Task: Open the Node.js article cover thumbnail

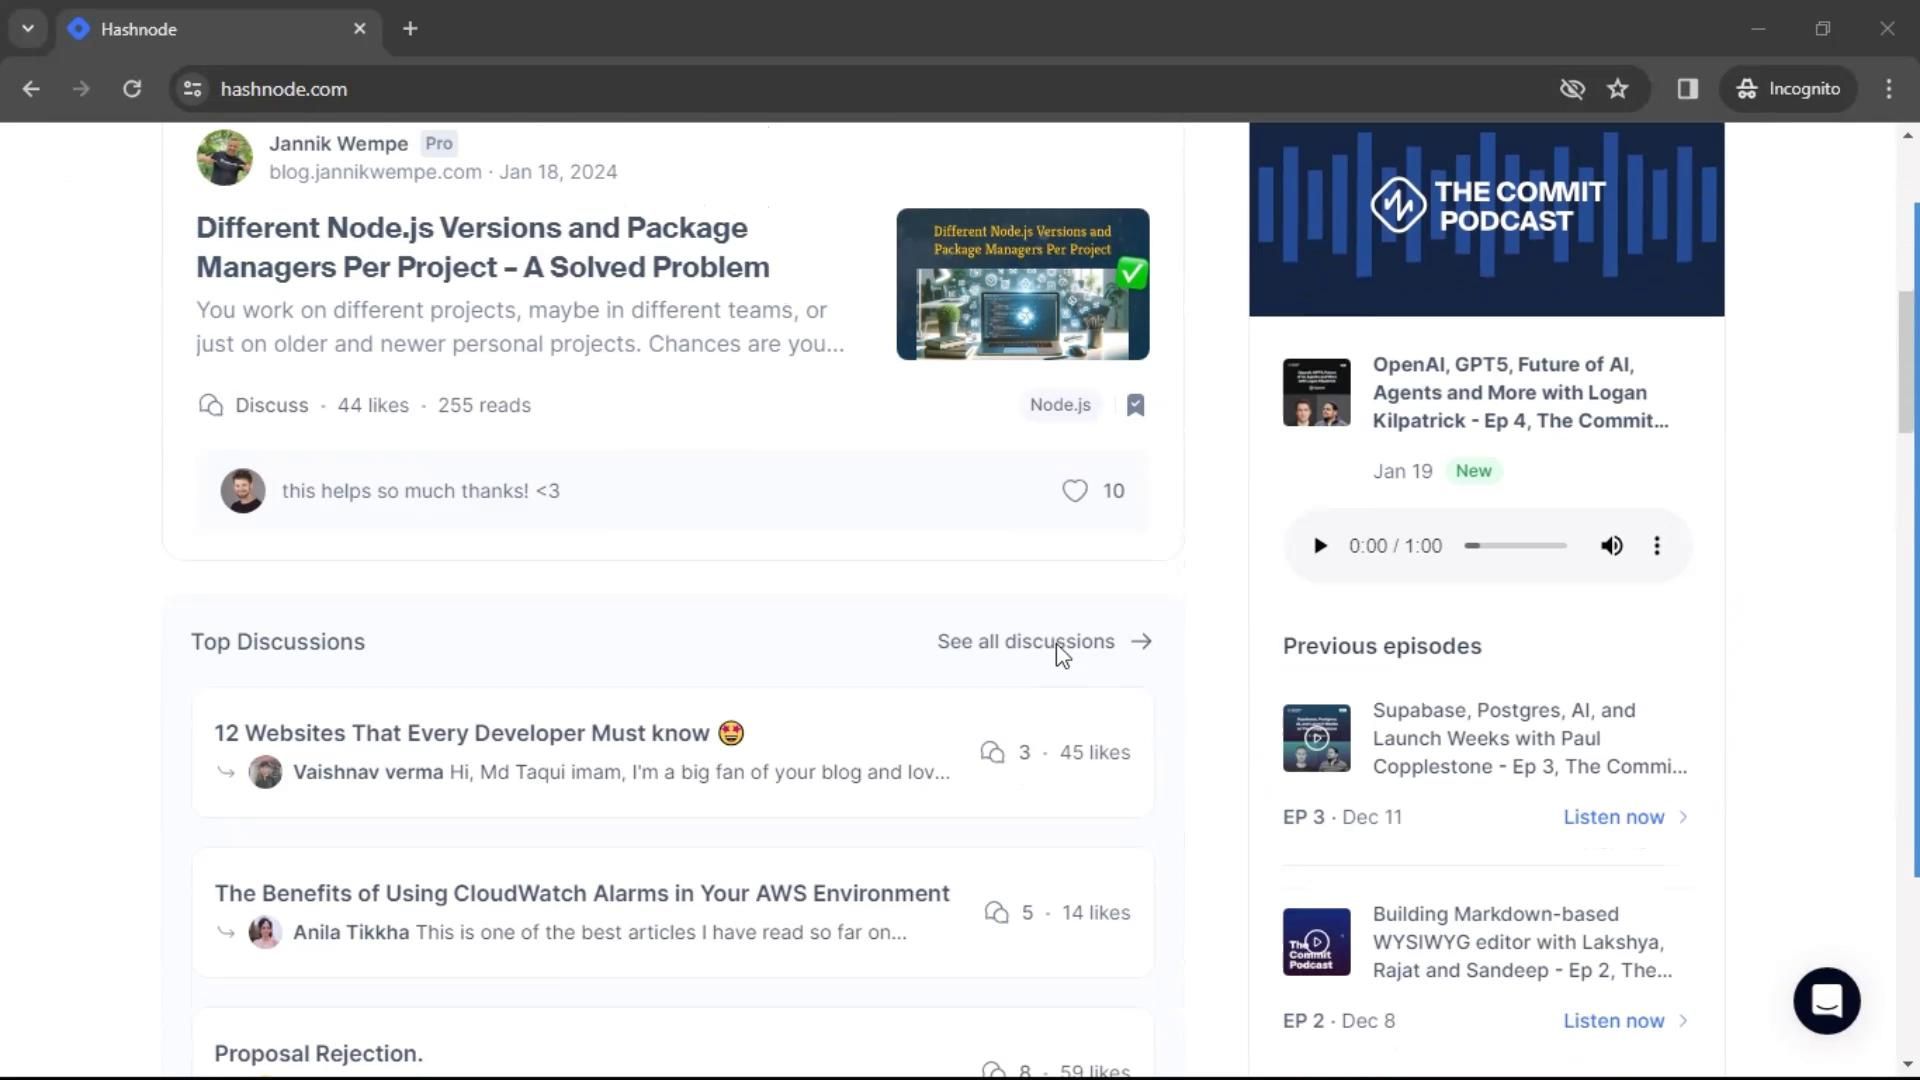Action: point(1022,284)
